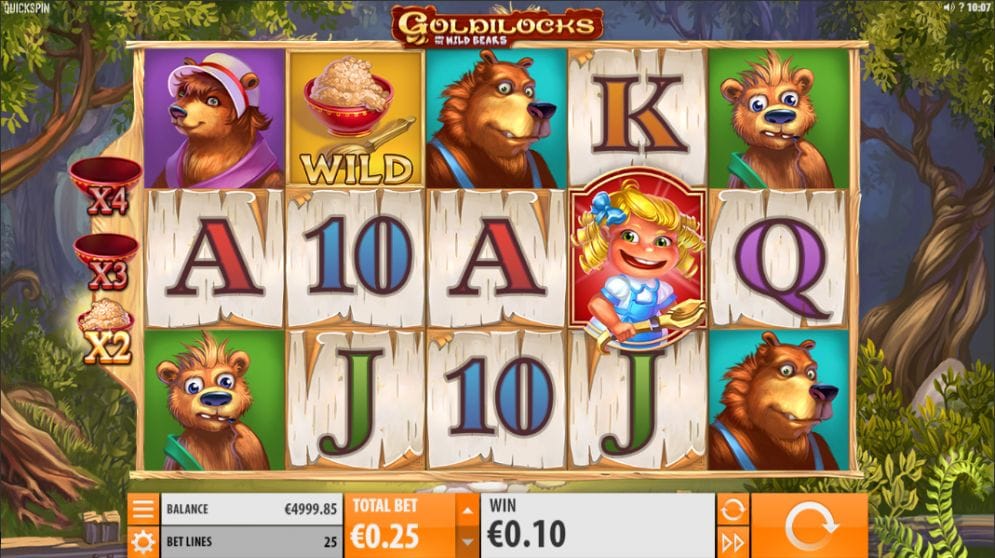Click the Goldilocks girl symbol

[x=637, y=259]
